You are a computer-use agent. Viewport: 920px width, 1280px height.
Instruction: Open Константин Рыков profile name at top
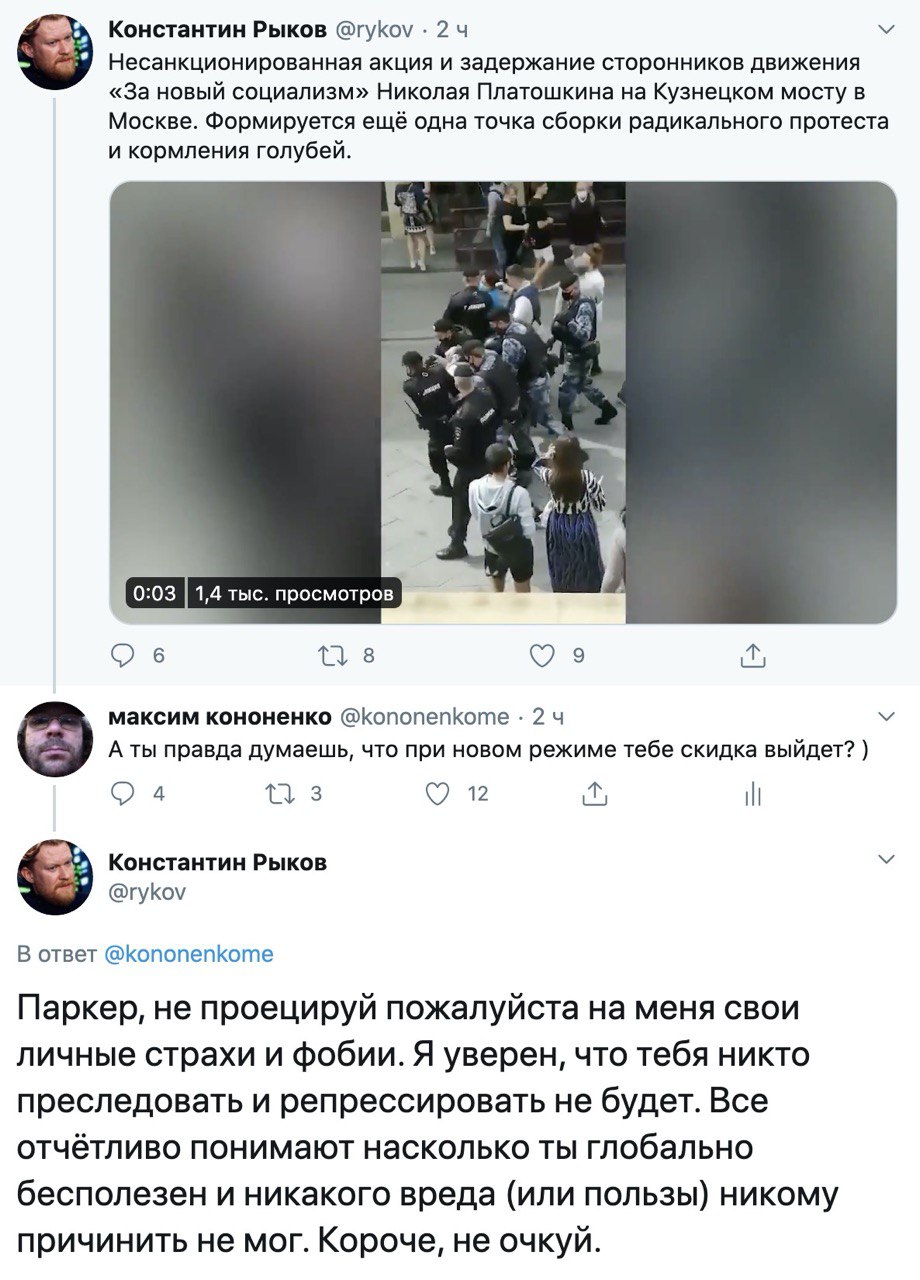[217, 28]
